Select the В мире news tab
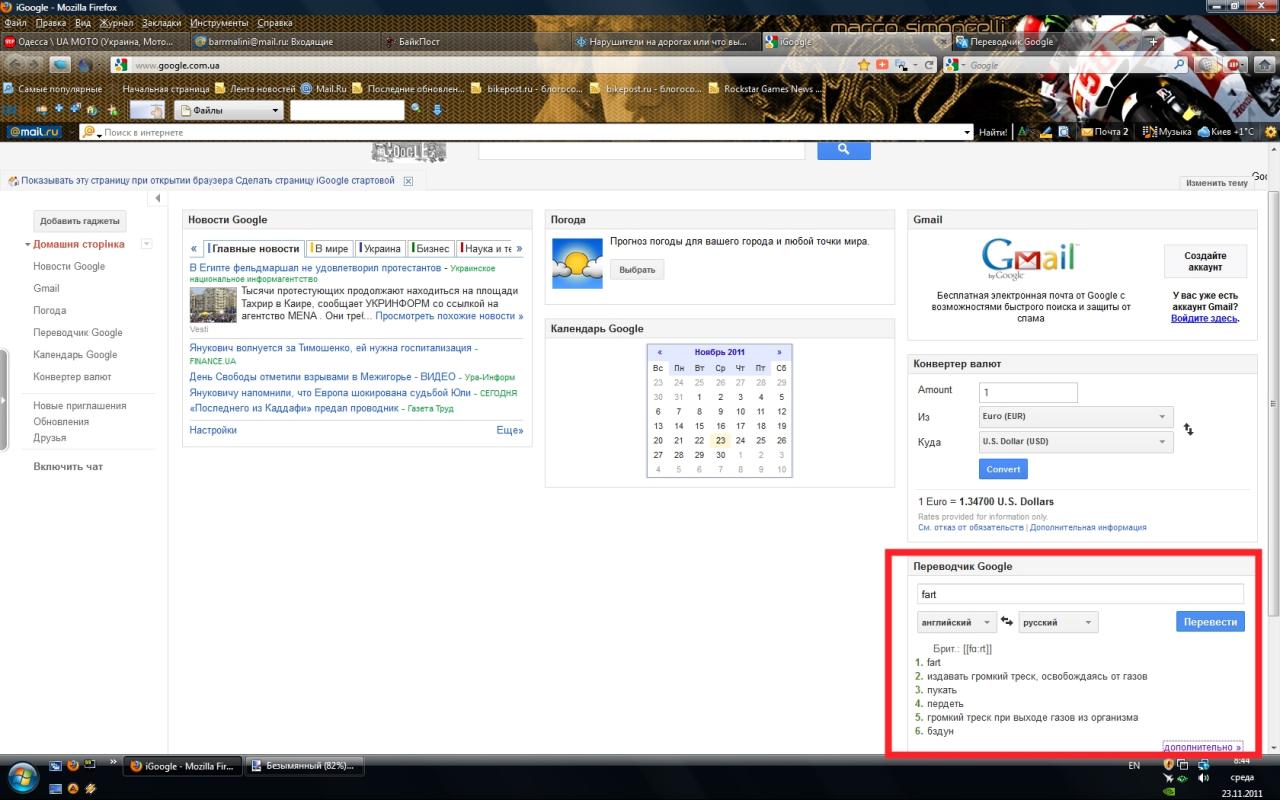 (330, 249)
